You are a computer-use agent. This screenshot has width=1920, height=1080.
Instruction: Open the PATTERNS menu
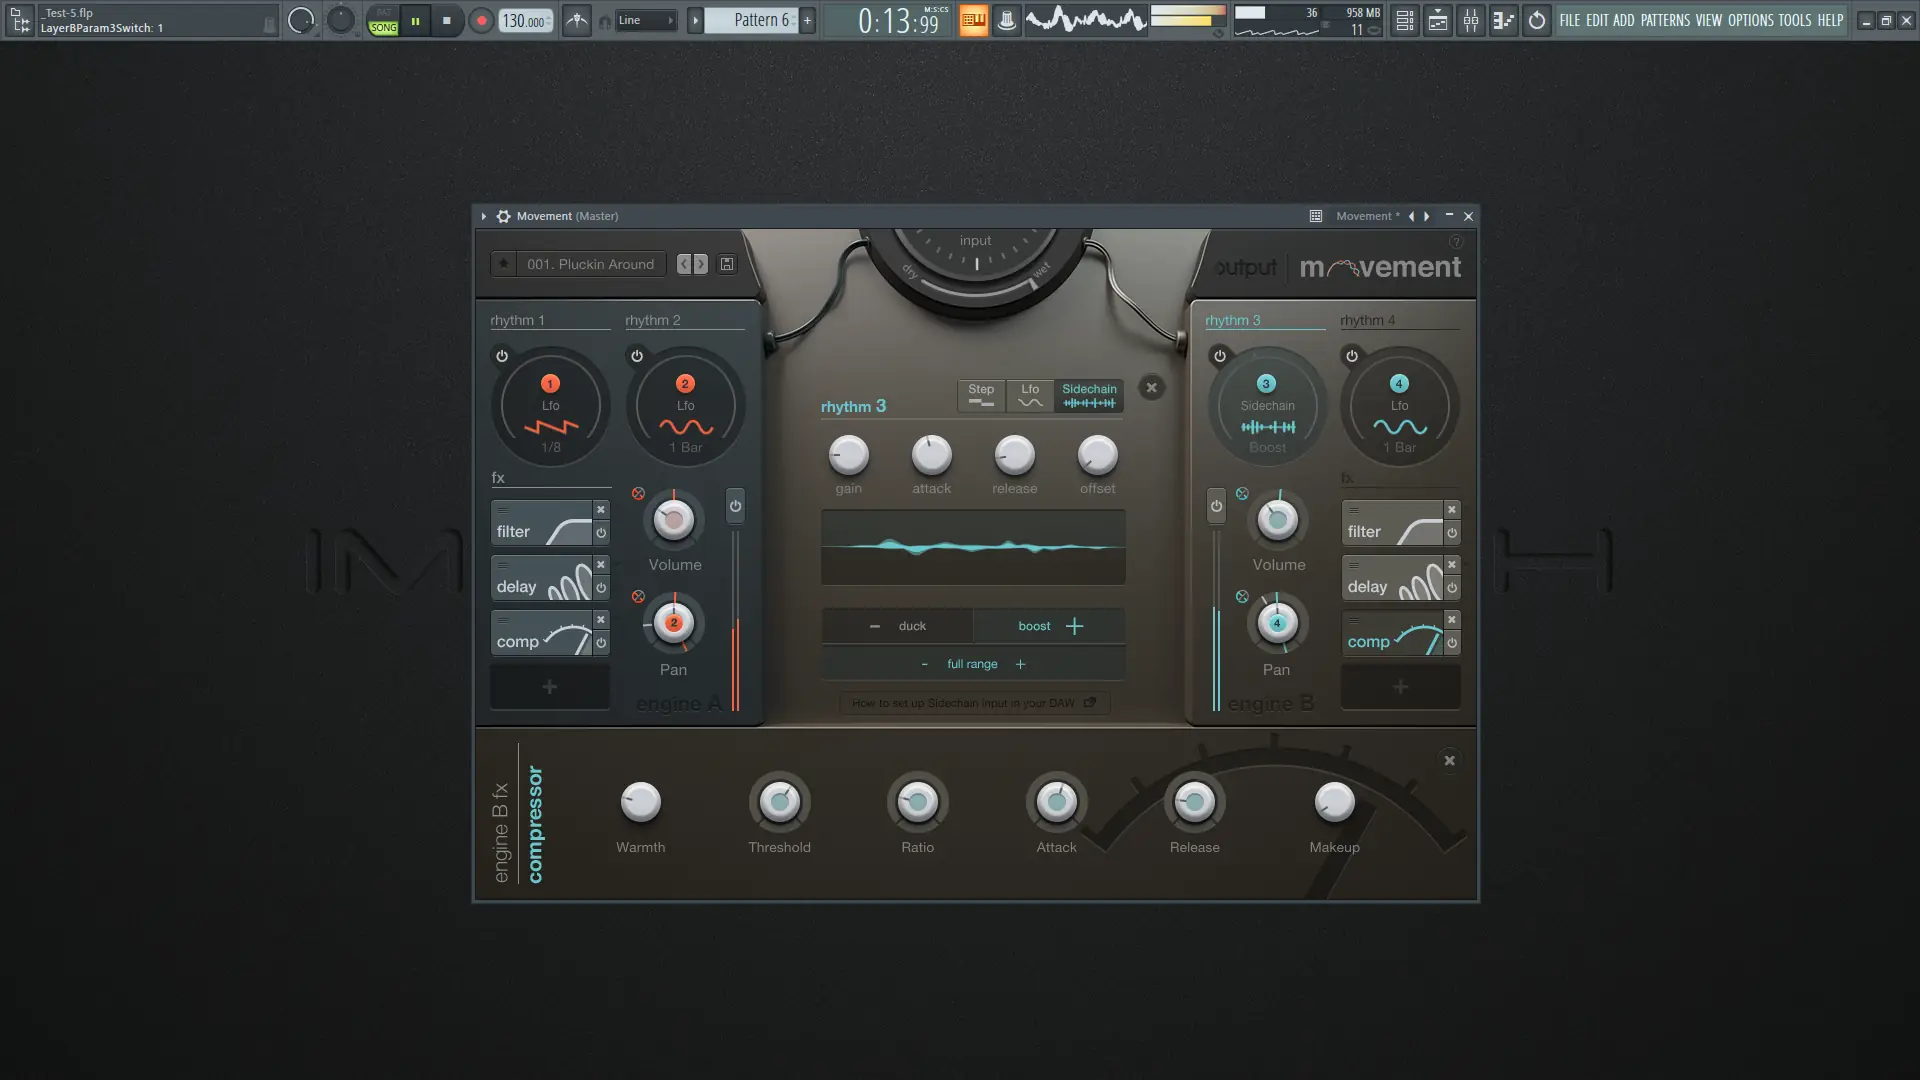(1664, 20)
